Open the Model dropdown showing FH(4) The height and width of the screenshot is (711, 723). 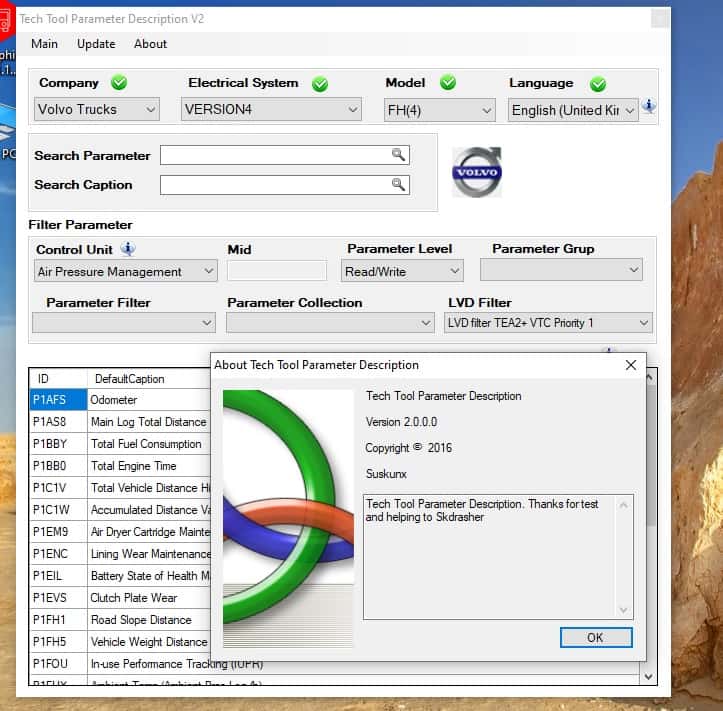coord(439,110)
